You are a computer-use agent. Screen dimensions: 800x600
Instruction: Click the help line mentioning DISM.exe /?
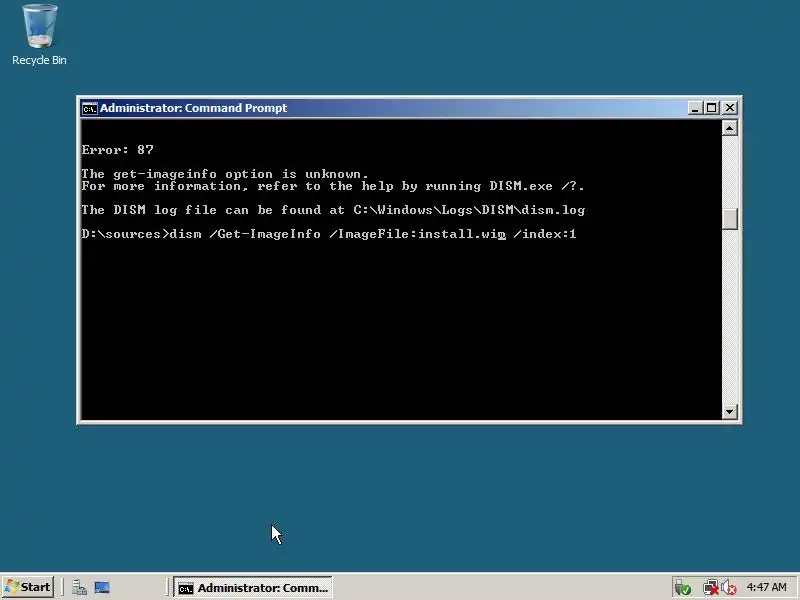click(x=333, y=186)
